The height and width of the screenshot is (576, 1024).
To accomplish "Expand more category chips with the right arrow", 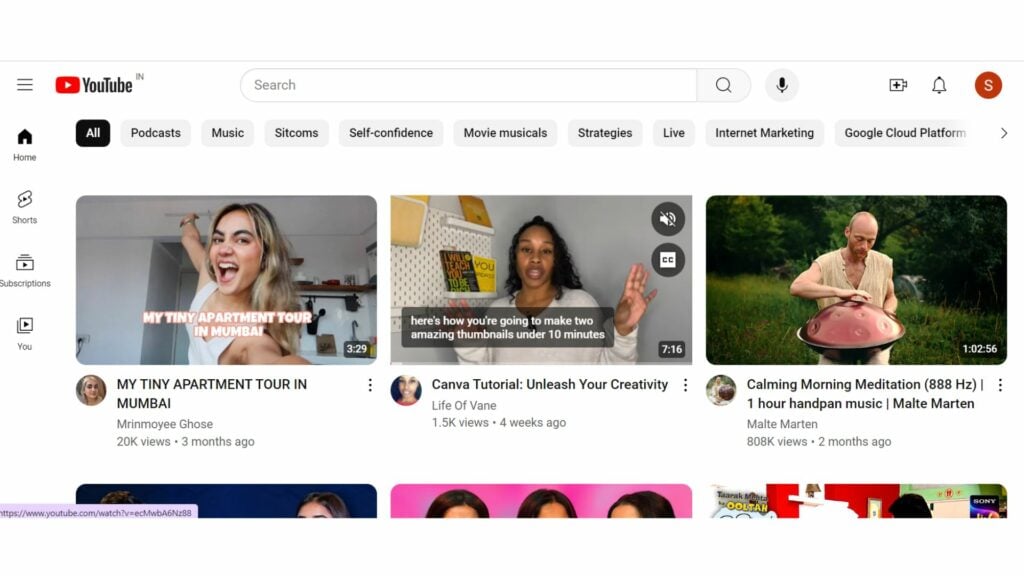I will tap(1004, 132).
